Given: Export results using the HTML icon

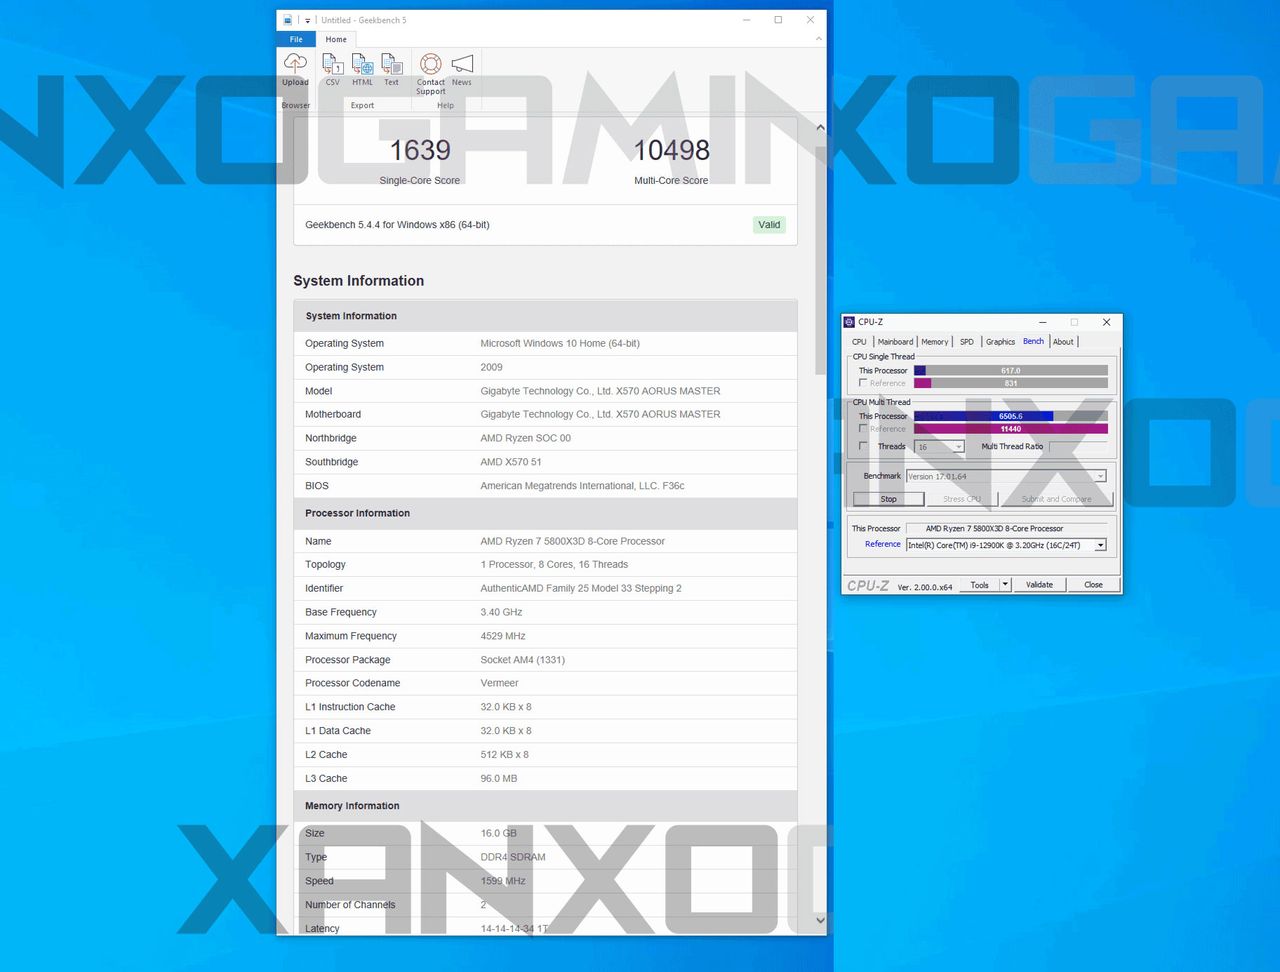Looking at the screenshot, I should coord(362,65).
